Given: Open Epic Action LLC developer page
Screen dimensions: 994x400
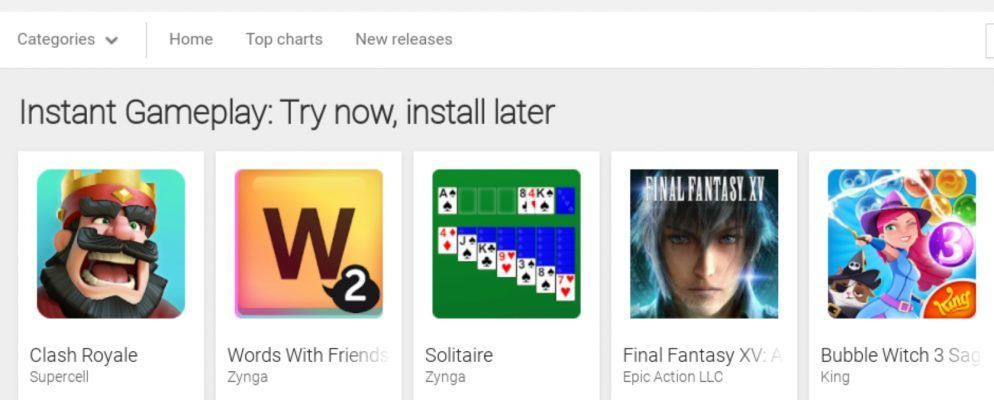Looking at the screenshot, I should 672,377.
